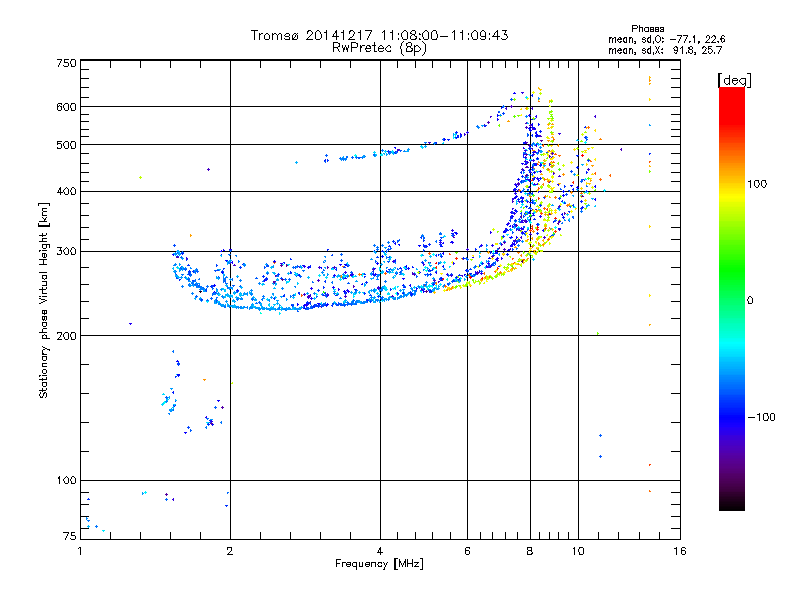Viewport: 800px width, 600px height.
Task: Click the y-axis tick label '500'
Action: point(66,145)
